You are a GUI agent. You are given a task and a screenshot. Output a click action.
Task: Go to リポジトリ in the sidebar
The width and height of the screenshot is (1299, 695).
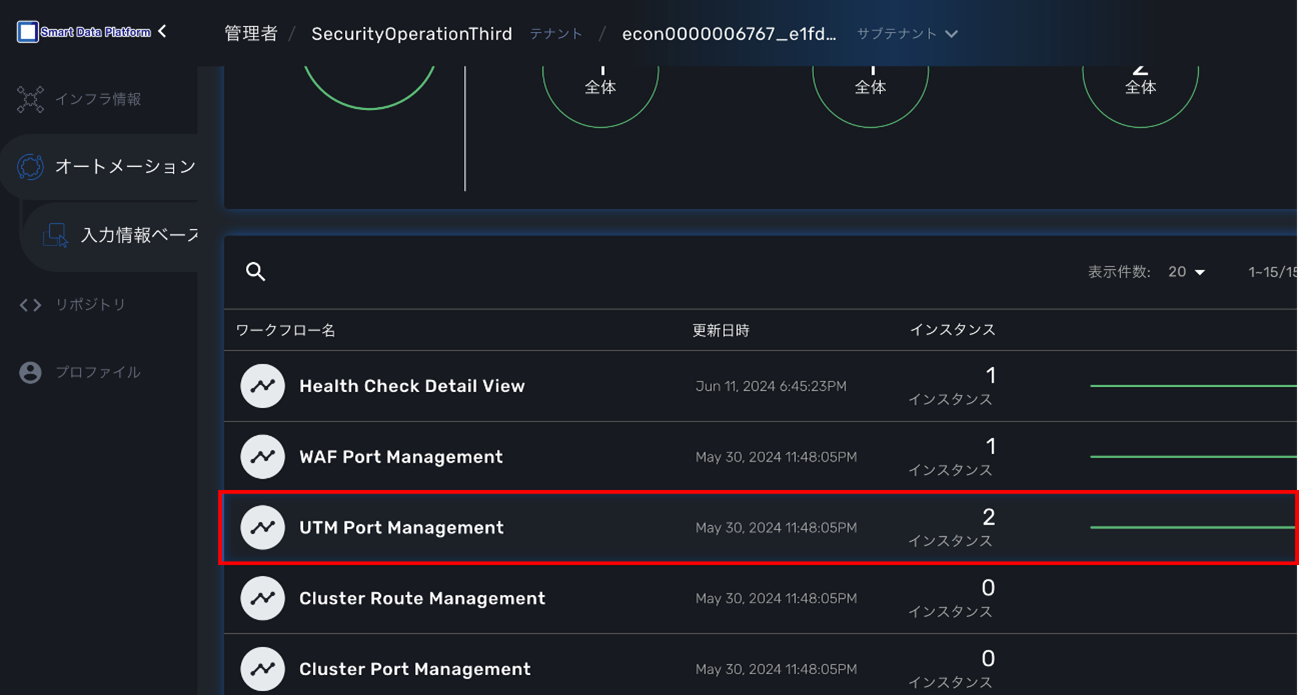tap(90, 304)
